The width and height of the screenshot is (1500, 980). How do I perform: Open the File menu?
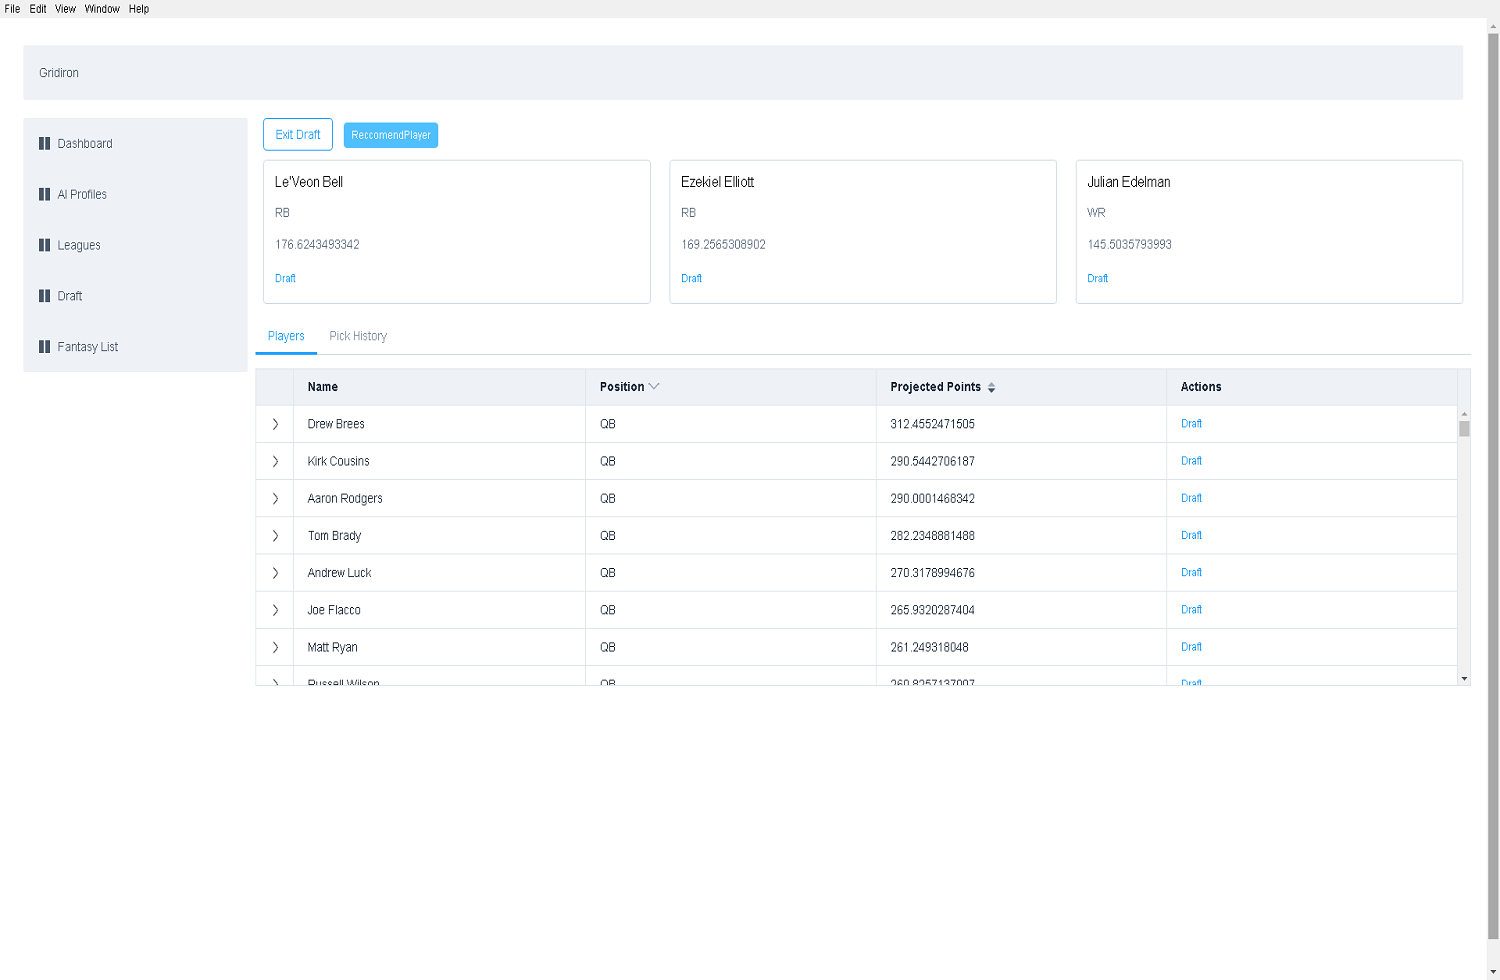tap(12, 9)
